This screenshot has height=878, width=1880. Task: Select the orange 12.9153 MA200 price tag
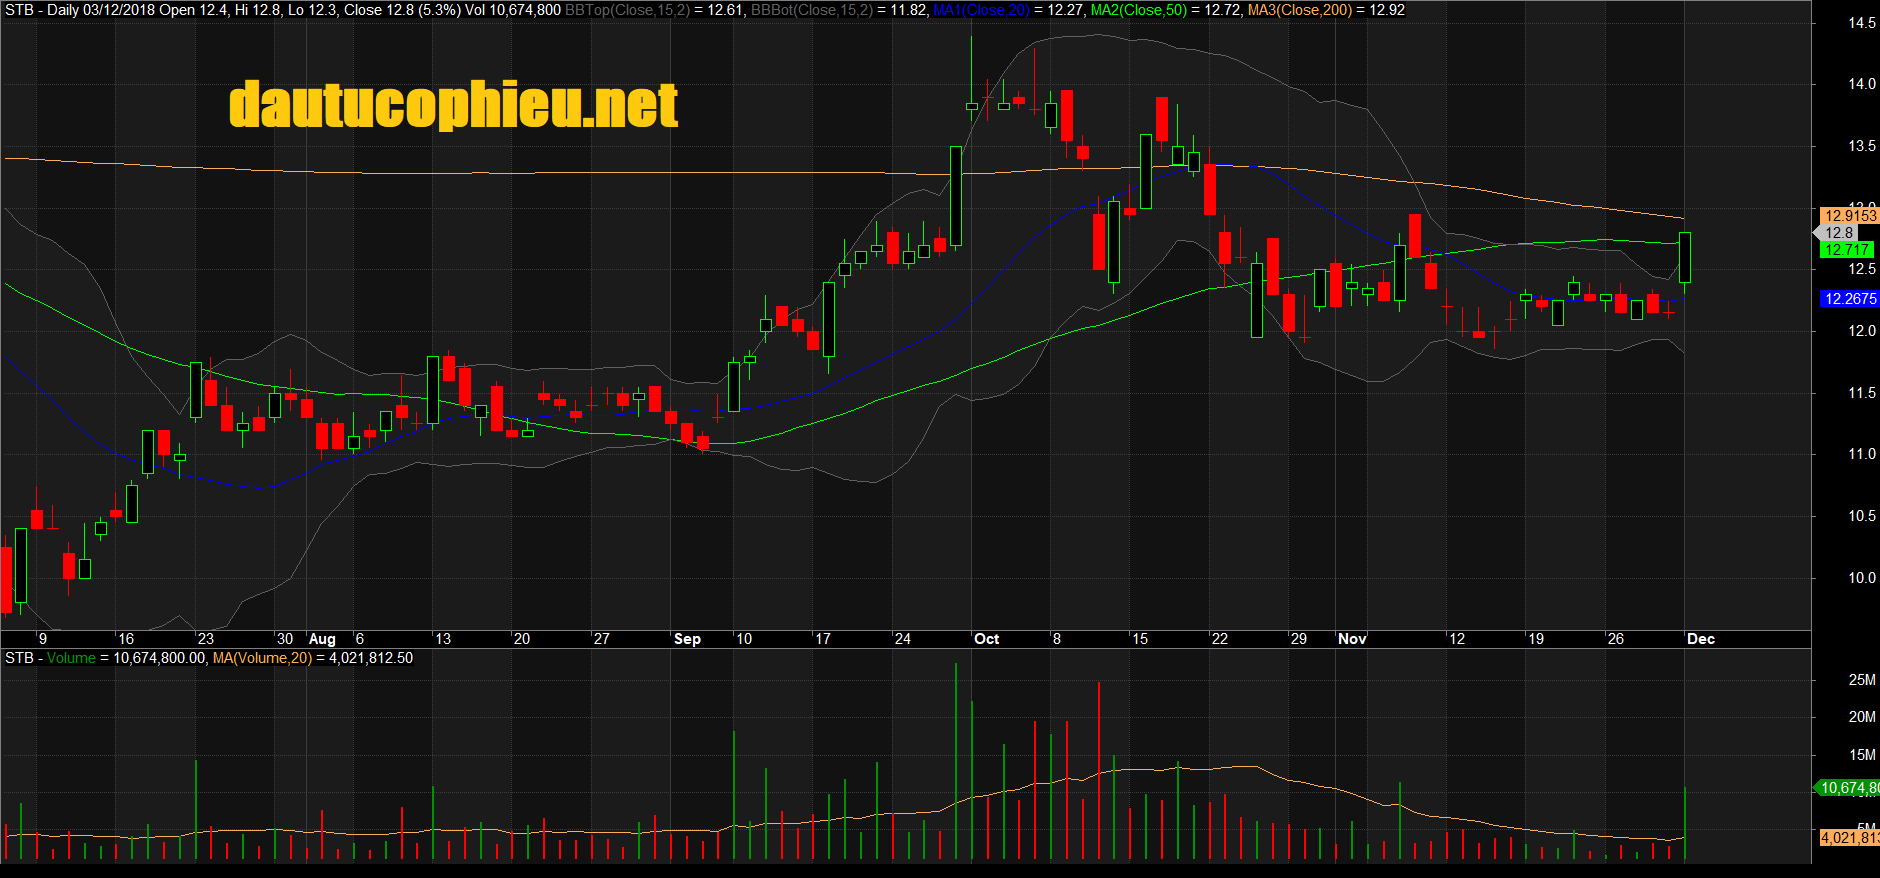tap(1849, 216)
